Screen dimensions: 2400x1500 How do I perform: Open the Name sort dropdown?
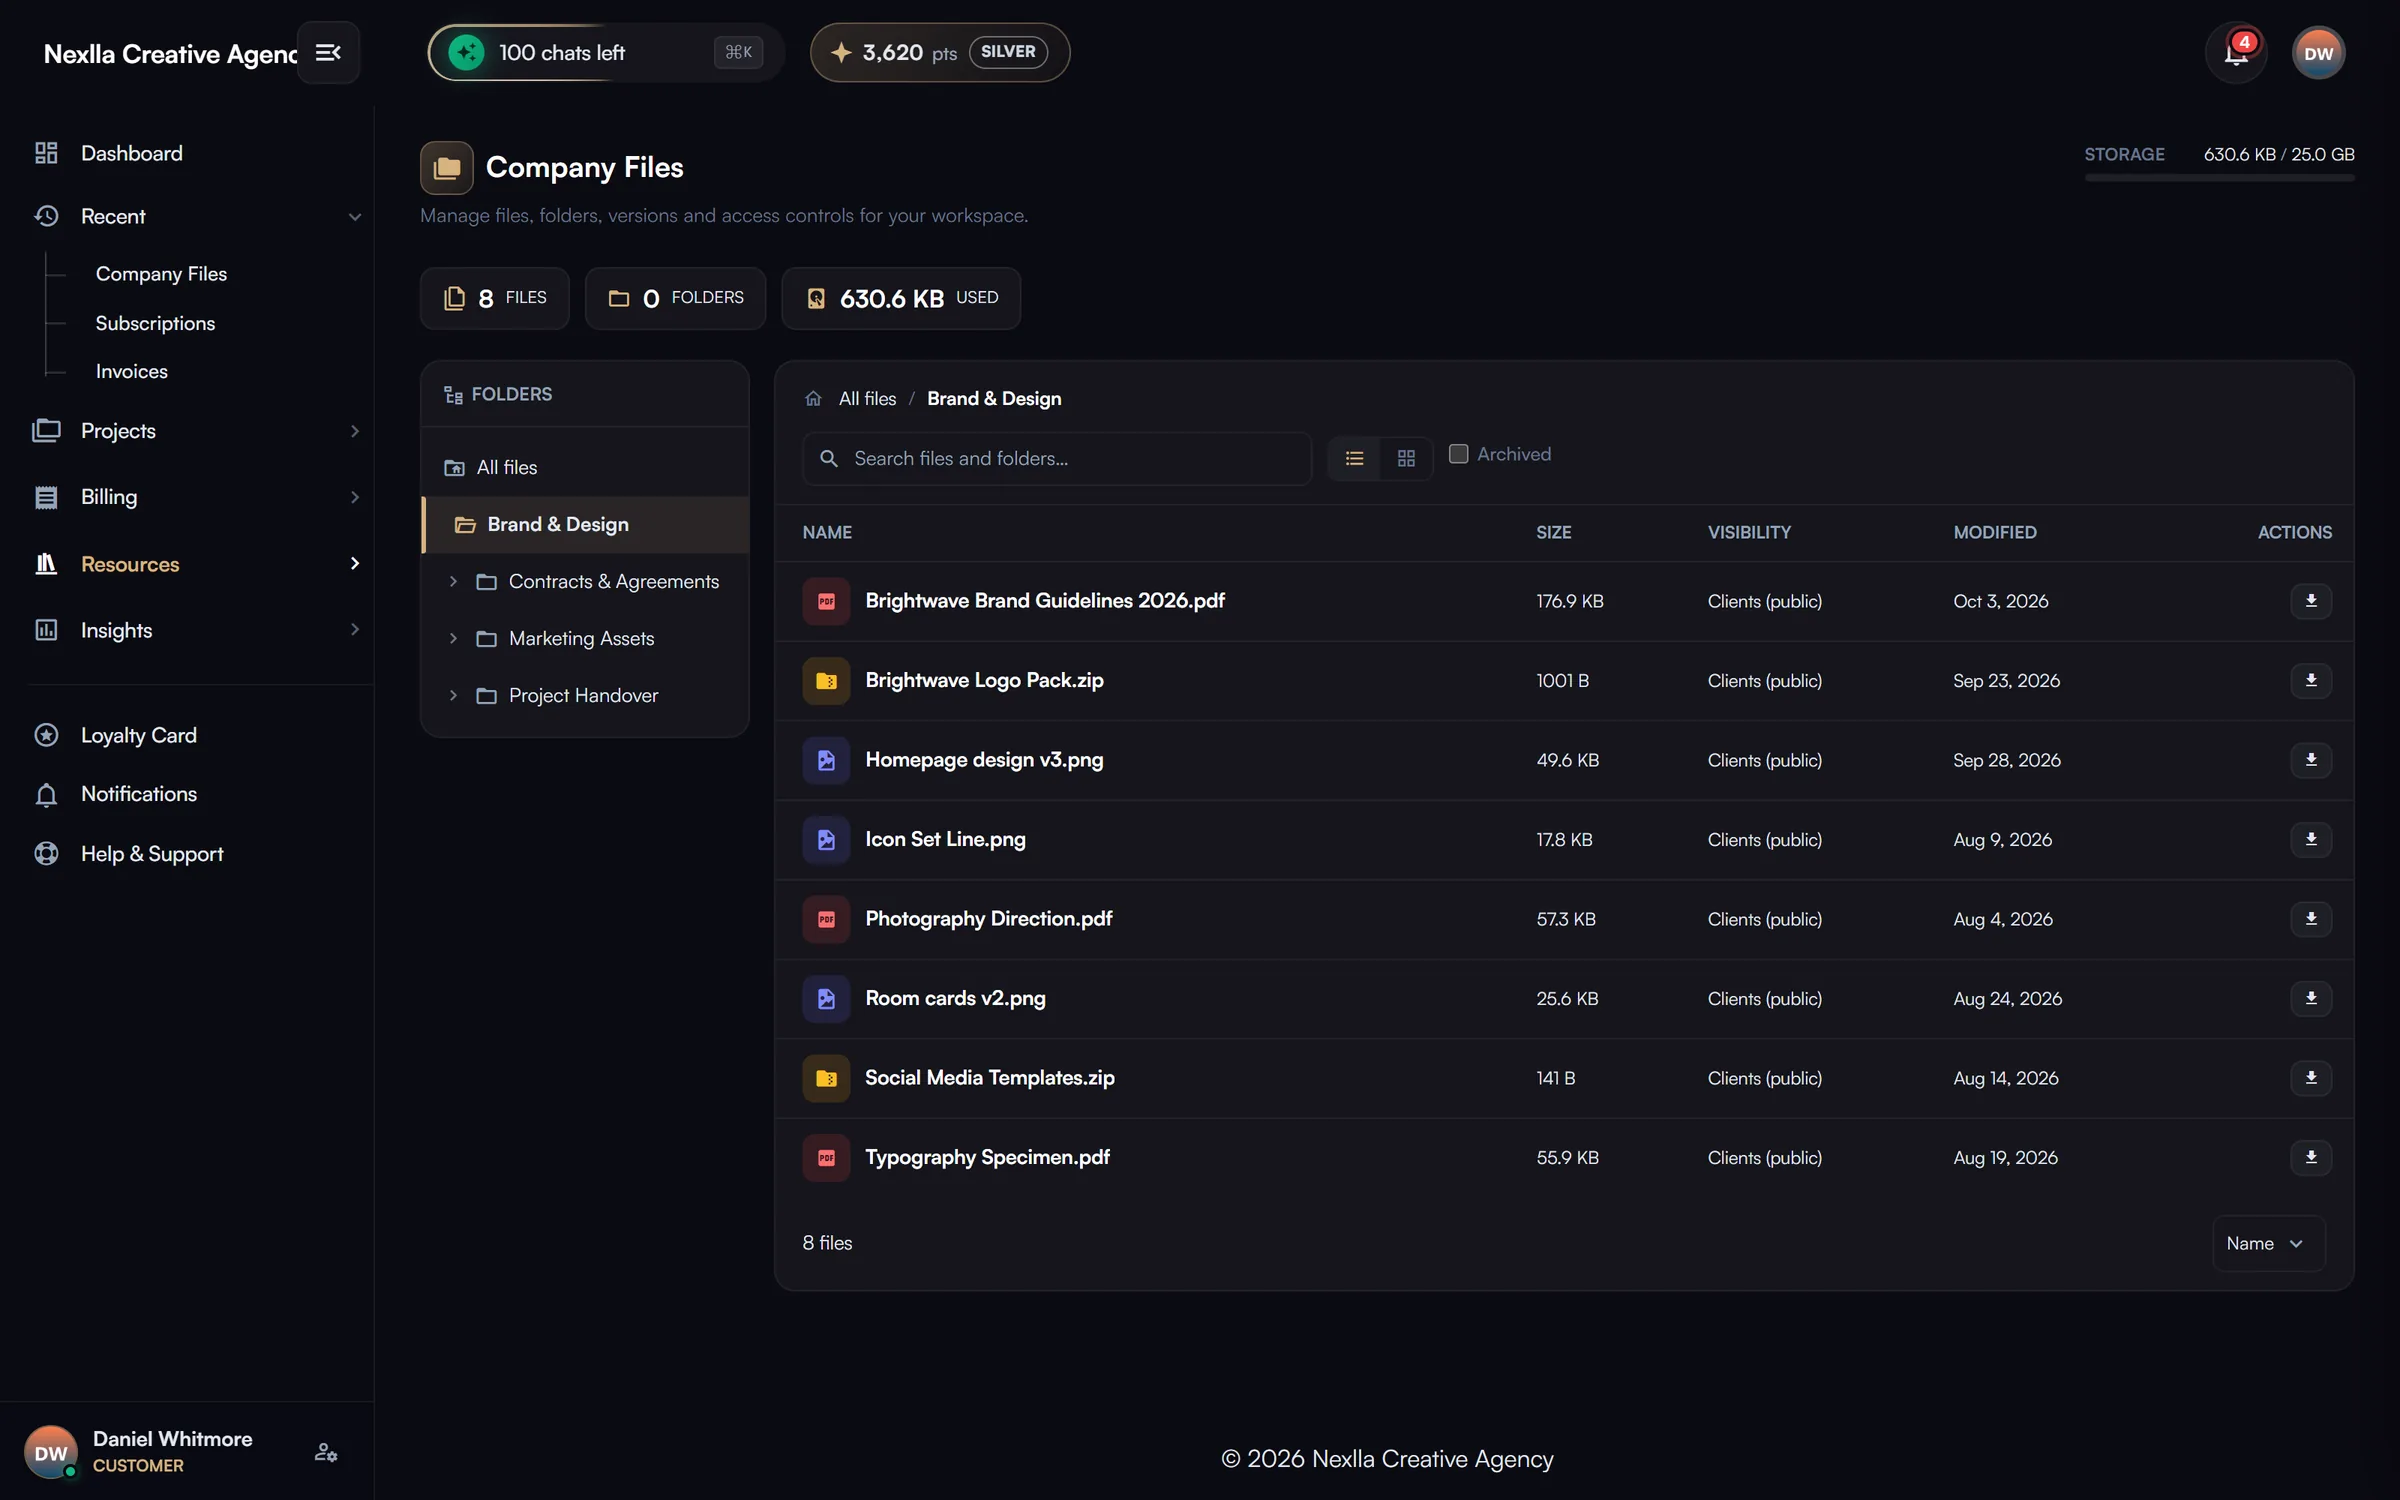[x=2268, y=1244]
